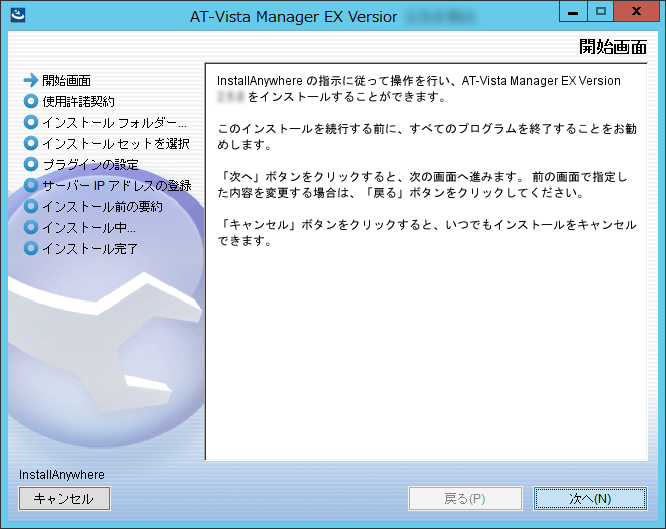Screen dimensions: 666x529
Task: Click the paragraph about 「次へ」ボタン
Action: (423, 184)
